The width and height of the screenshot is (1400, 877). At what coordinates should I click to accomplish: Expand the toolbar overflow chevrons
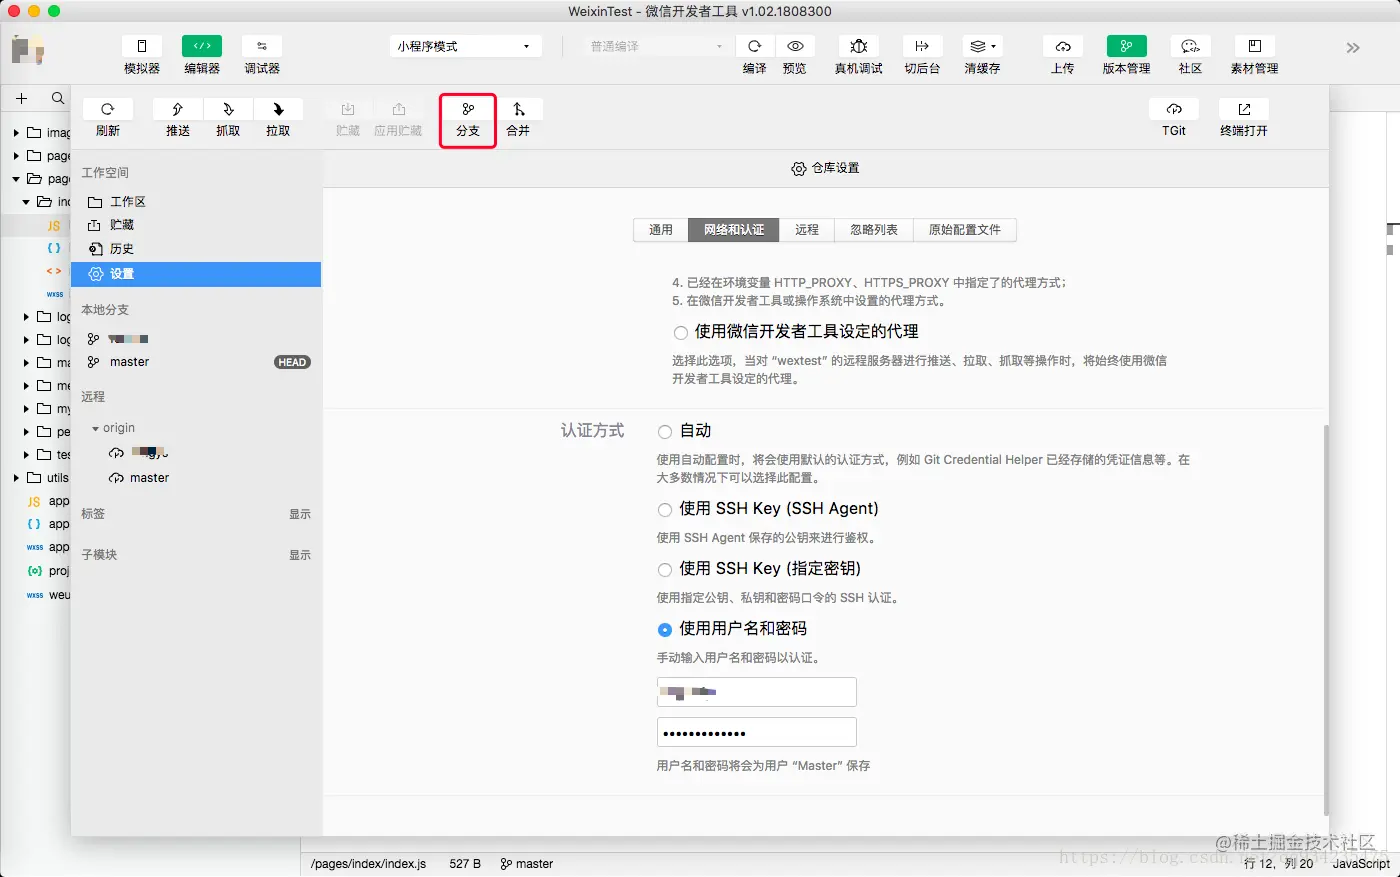[x=1353, y=48]
